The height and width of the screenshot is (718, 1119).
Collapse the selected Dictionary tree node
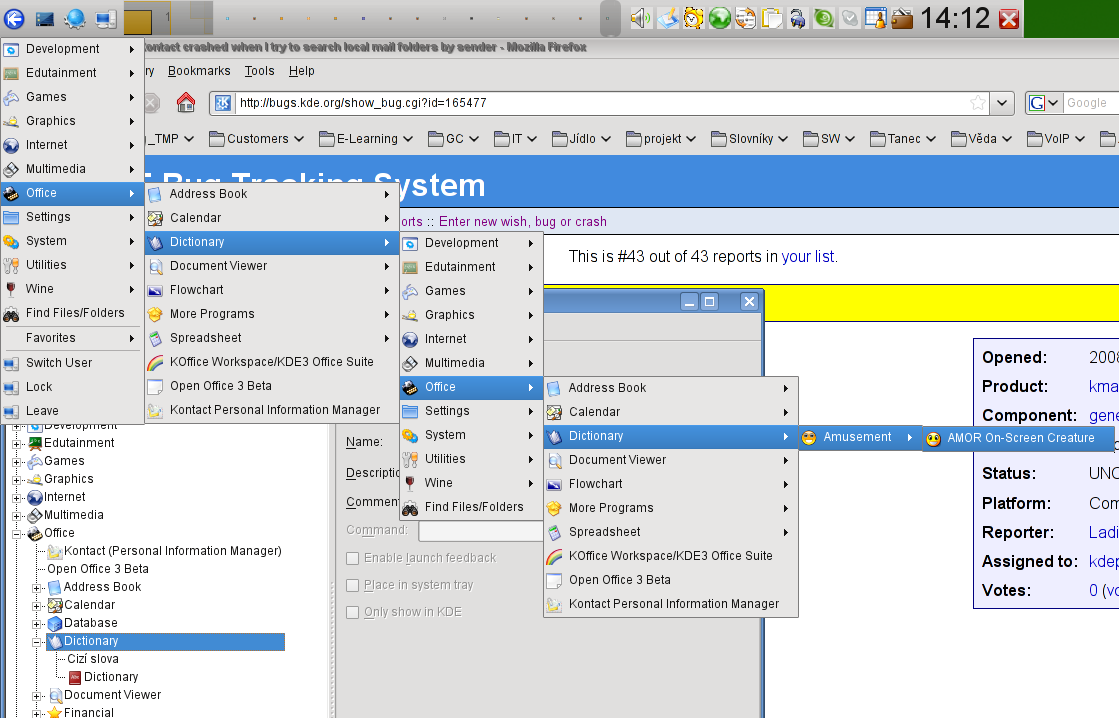36,642
